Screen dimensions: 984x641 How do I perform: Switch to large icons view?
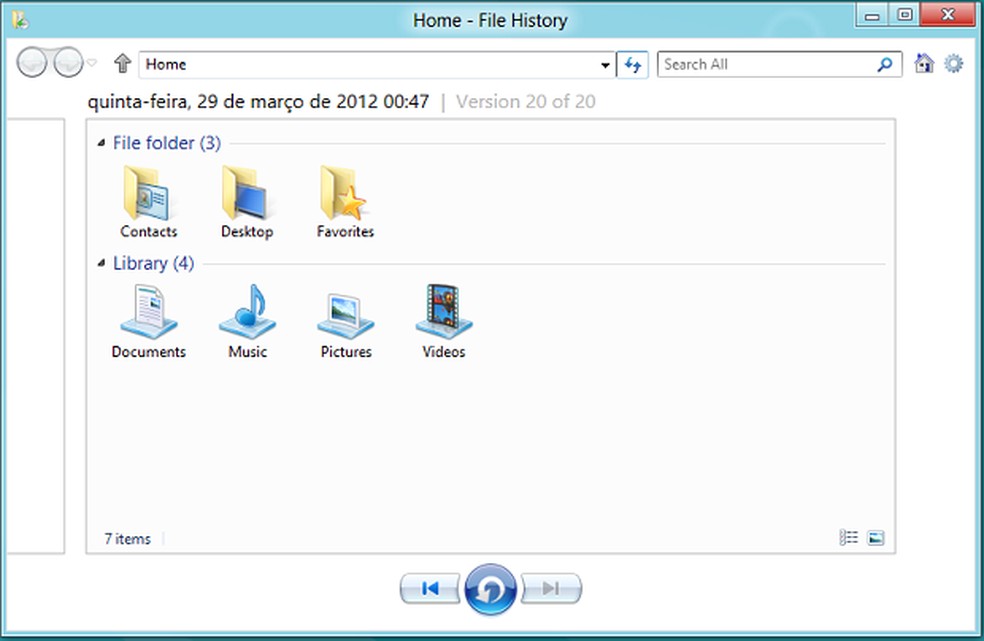875,538
